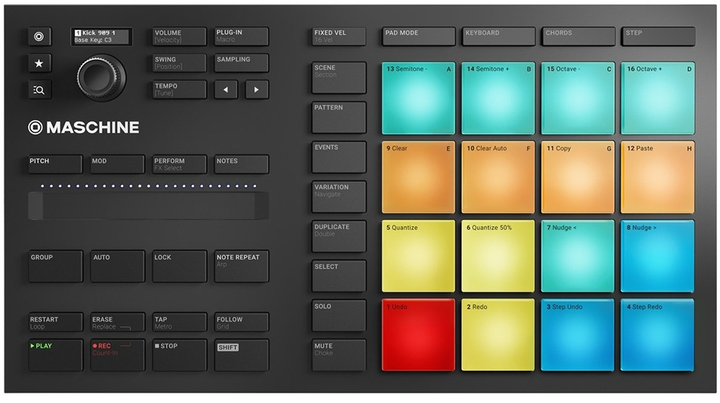Select the STEP mode button

pyautogui.click(x=657, y=37)
